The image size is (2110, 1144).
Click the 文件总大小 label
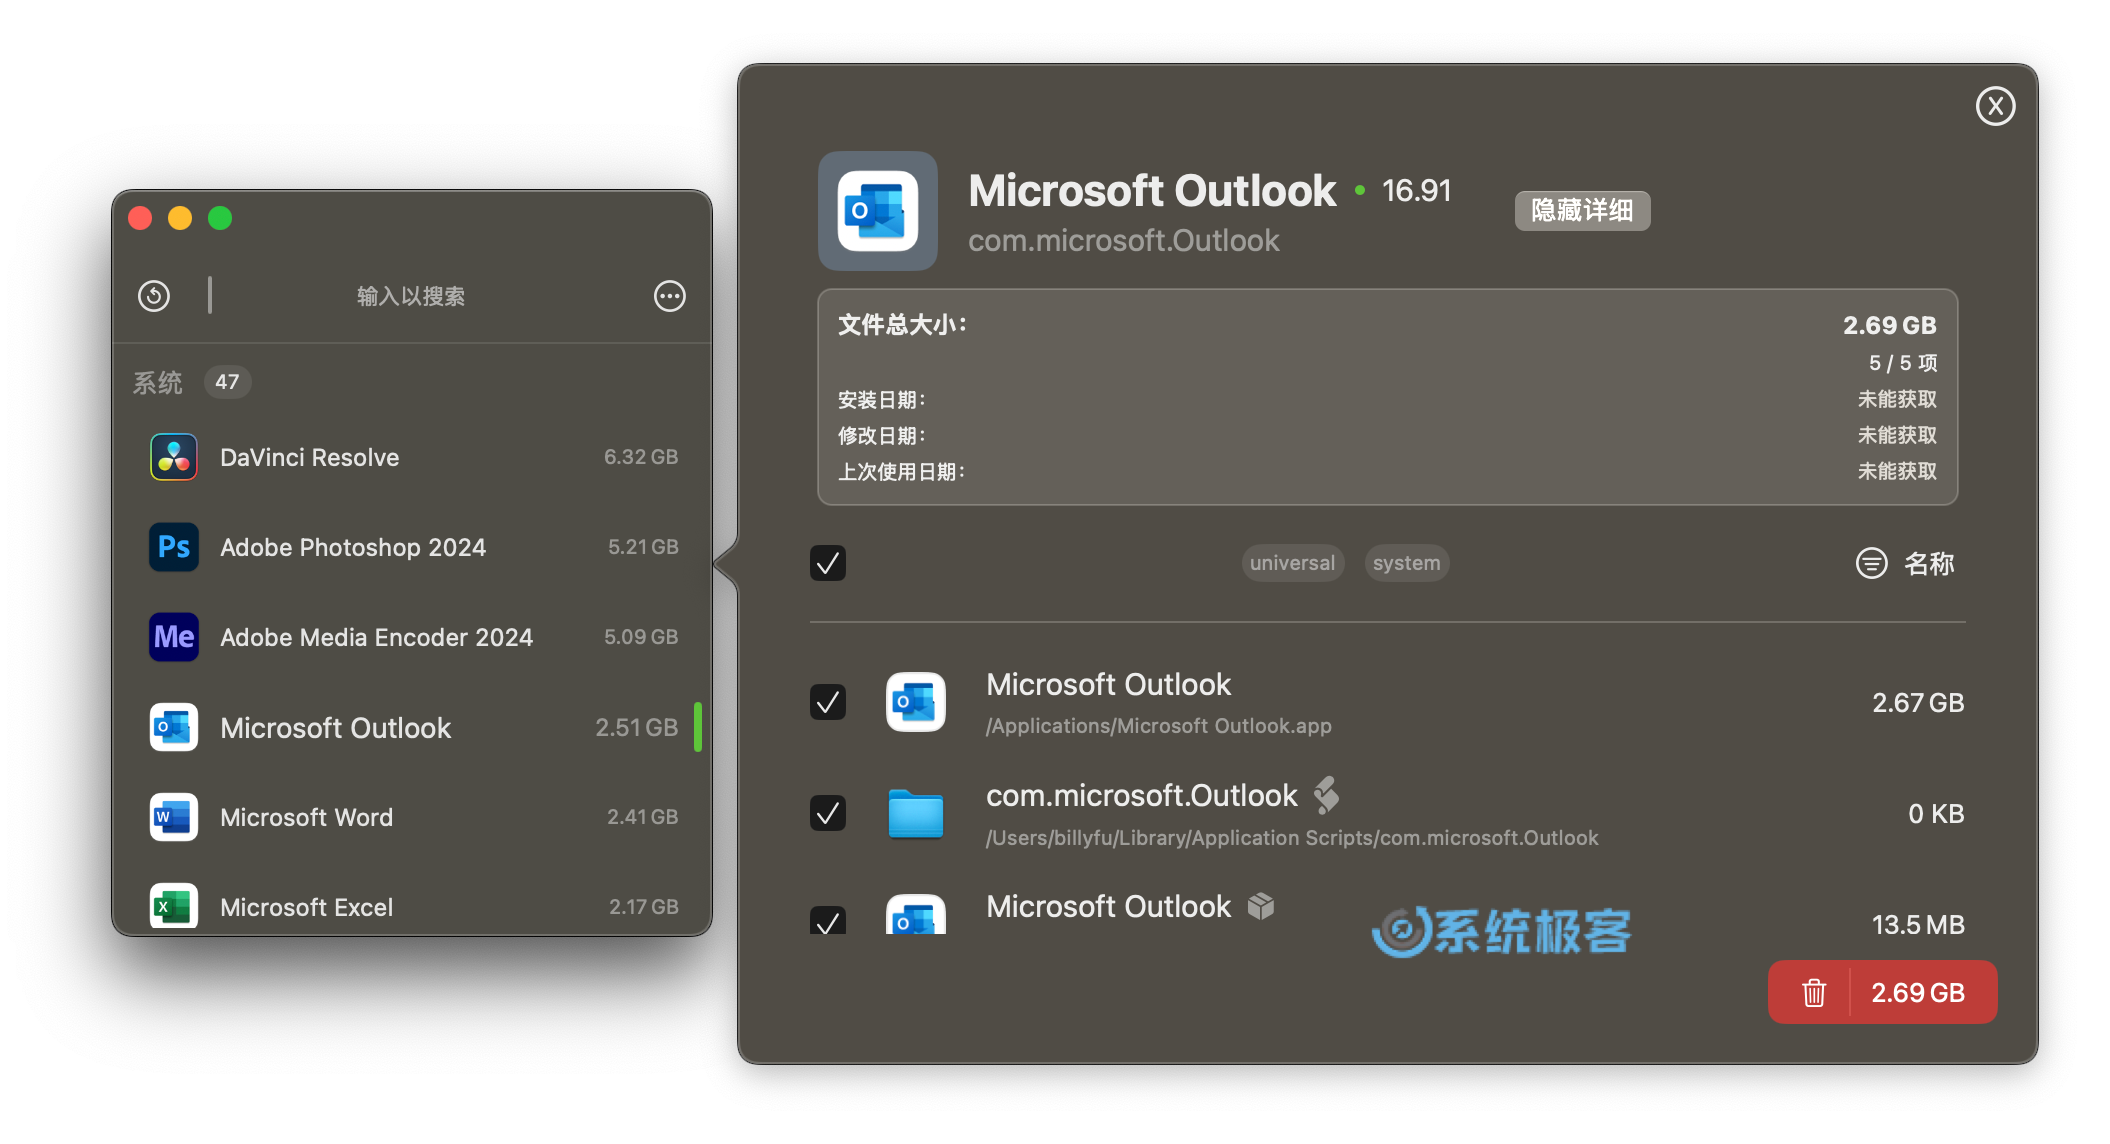click(902, 325)
